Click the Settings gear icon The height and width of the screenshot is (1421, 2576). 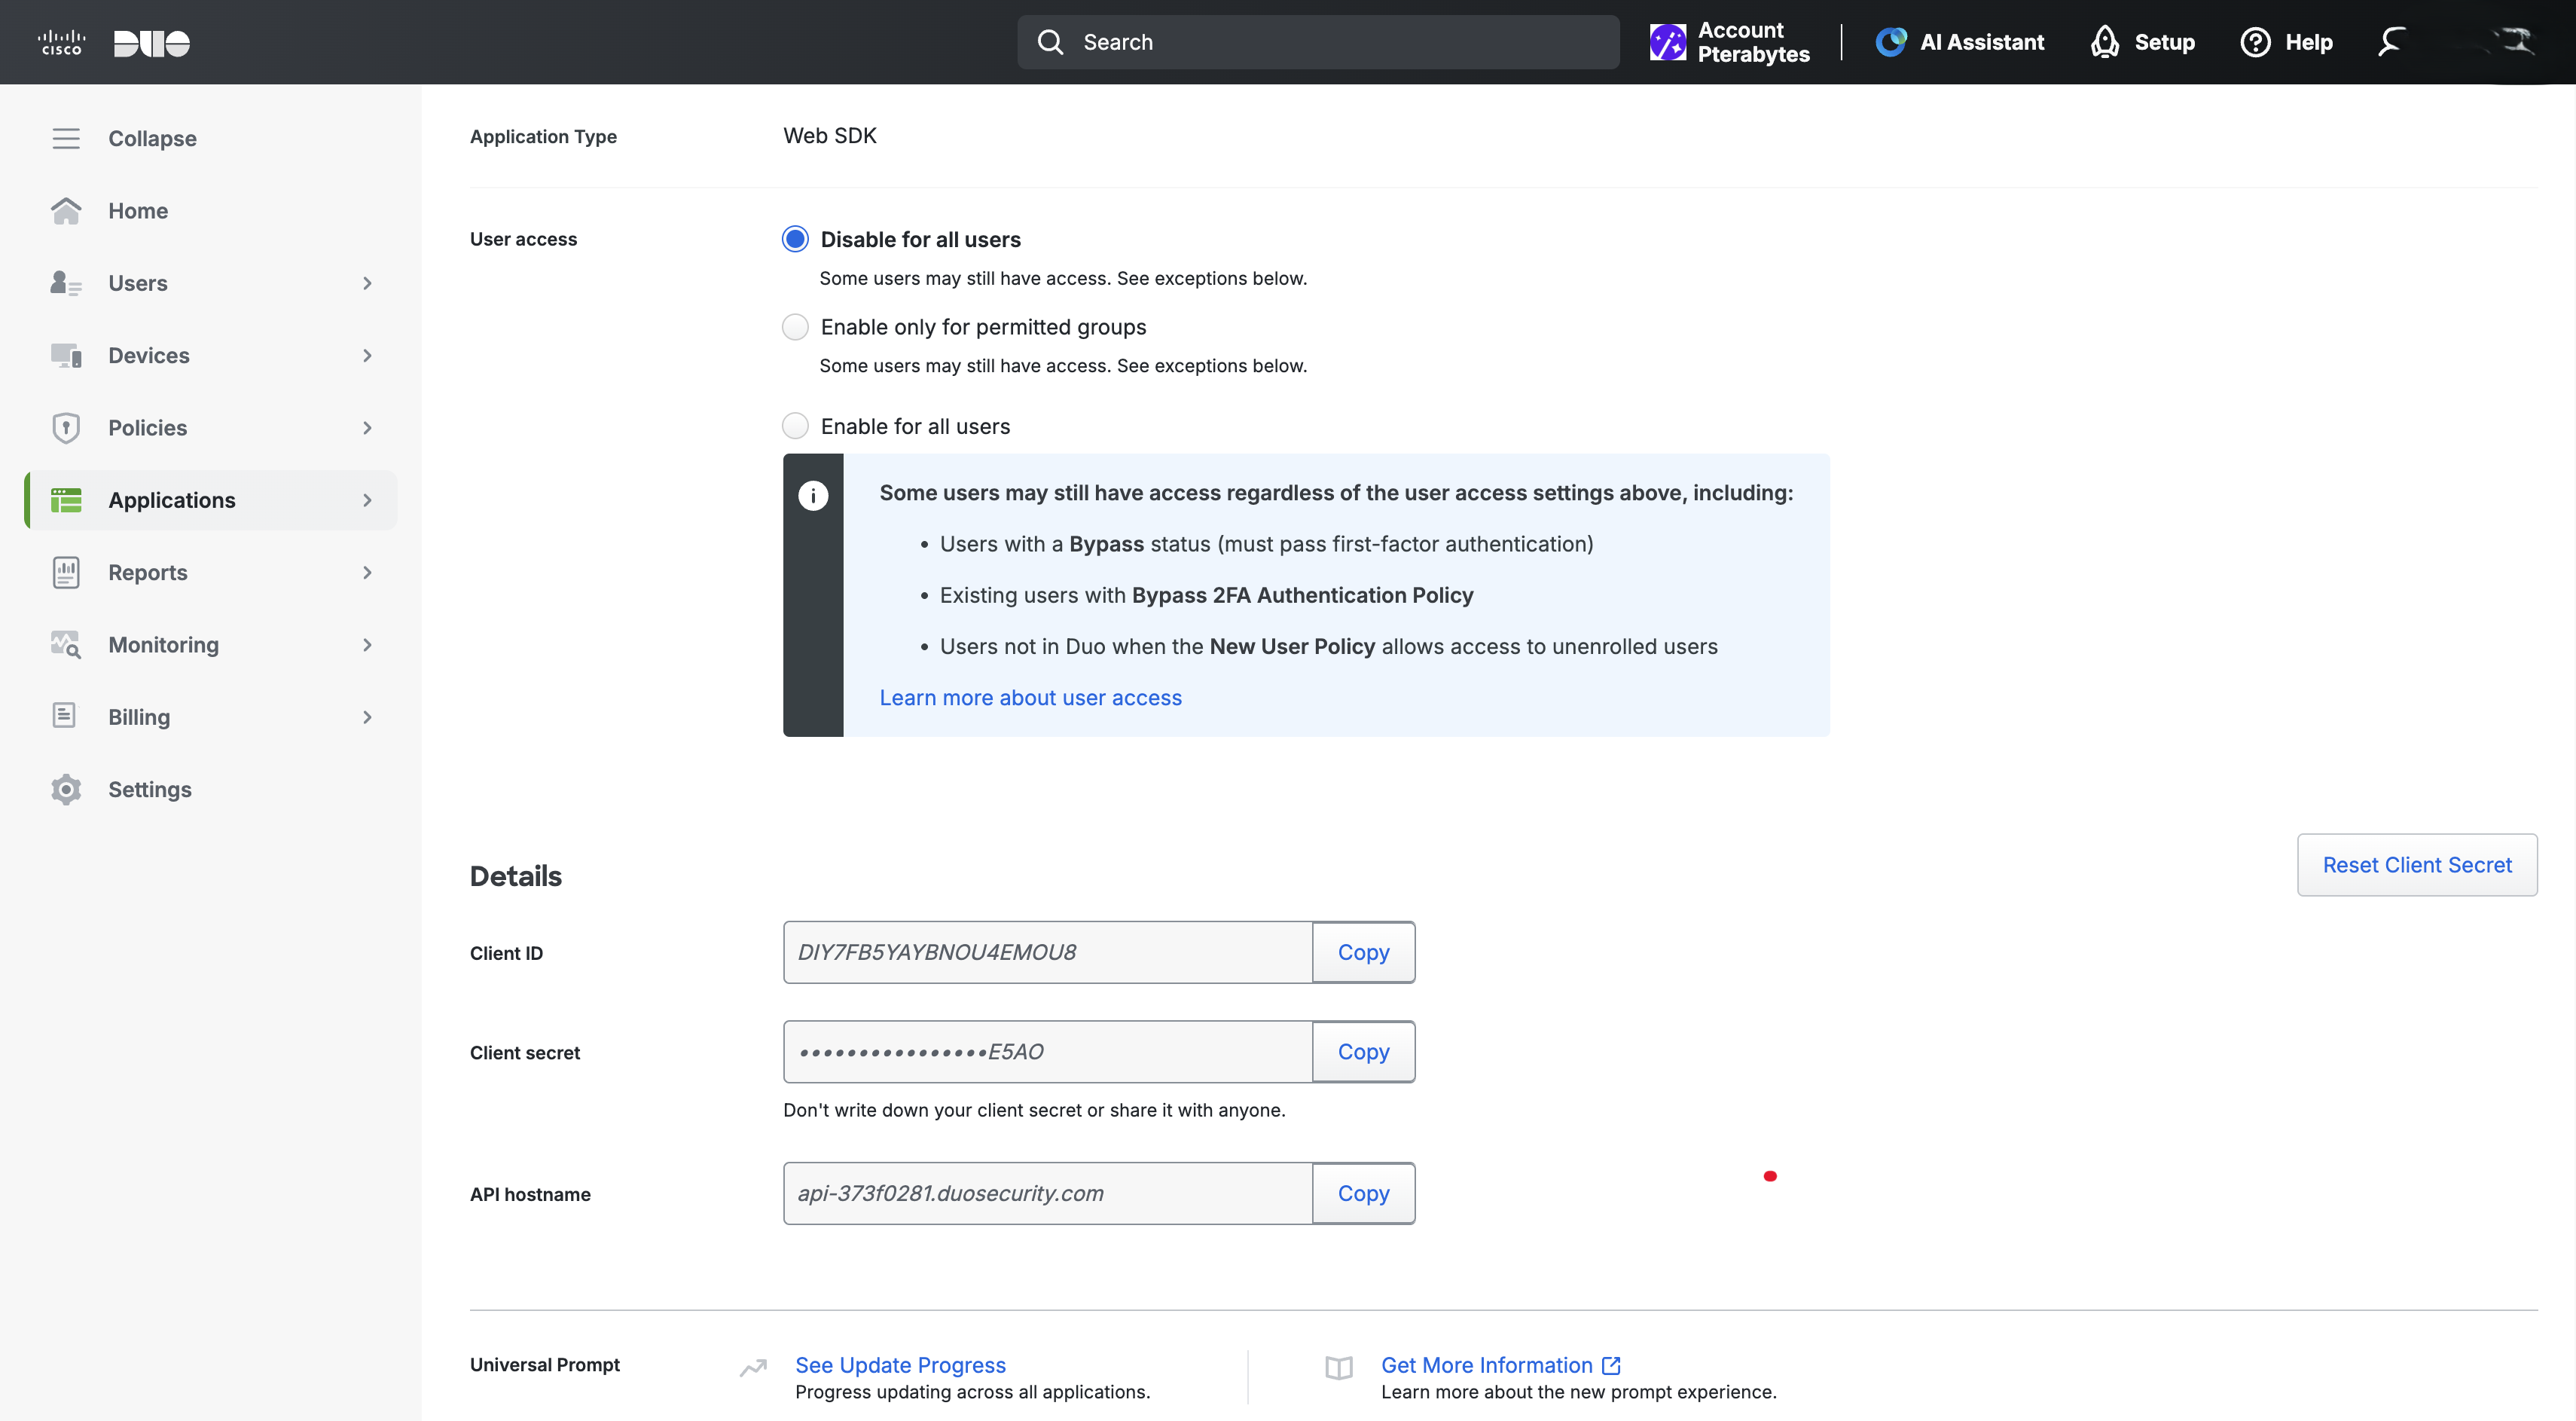(x=66, y=789)
